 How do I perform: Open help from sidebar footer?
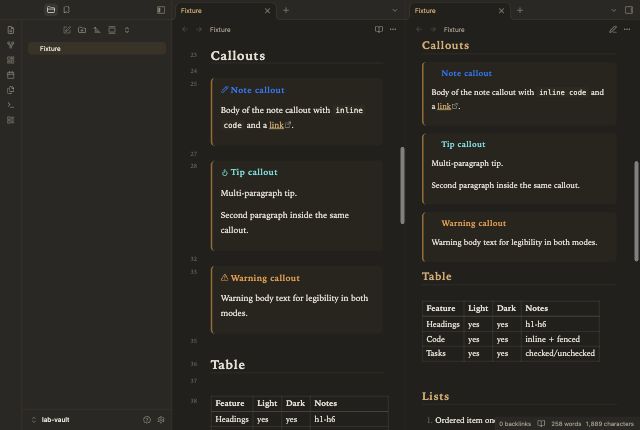coord(147,420)
